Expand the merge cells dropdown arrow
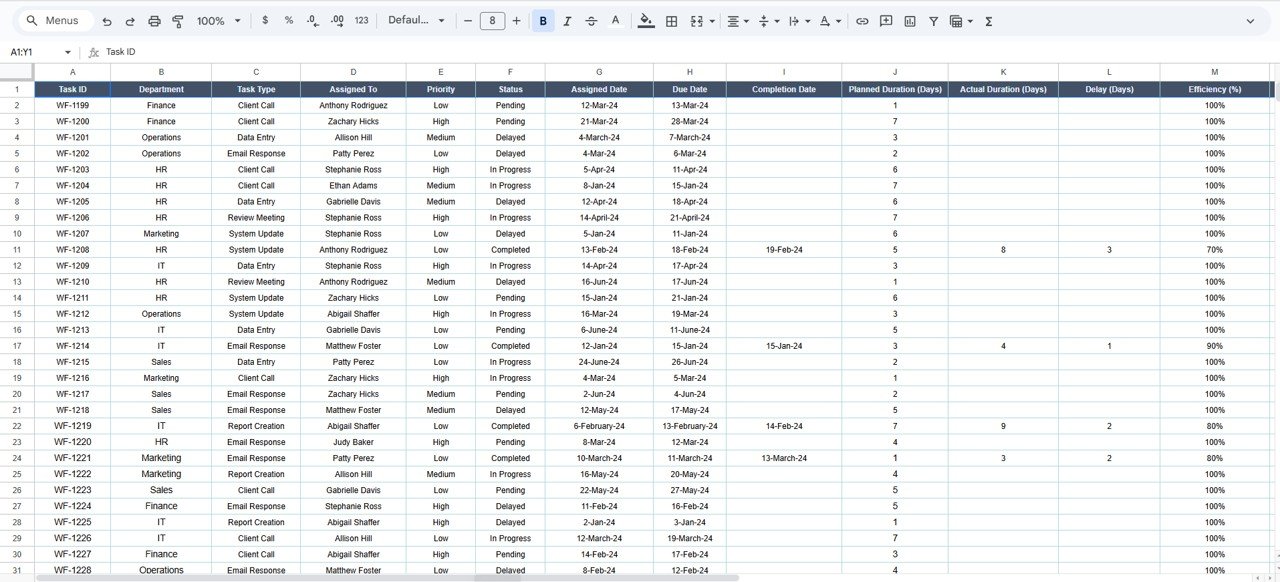 (711, 20)
